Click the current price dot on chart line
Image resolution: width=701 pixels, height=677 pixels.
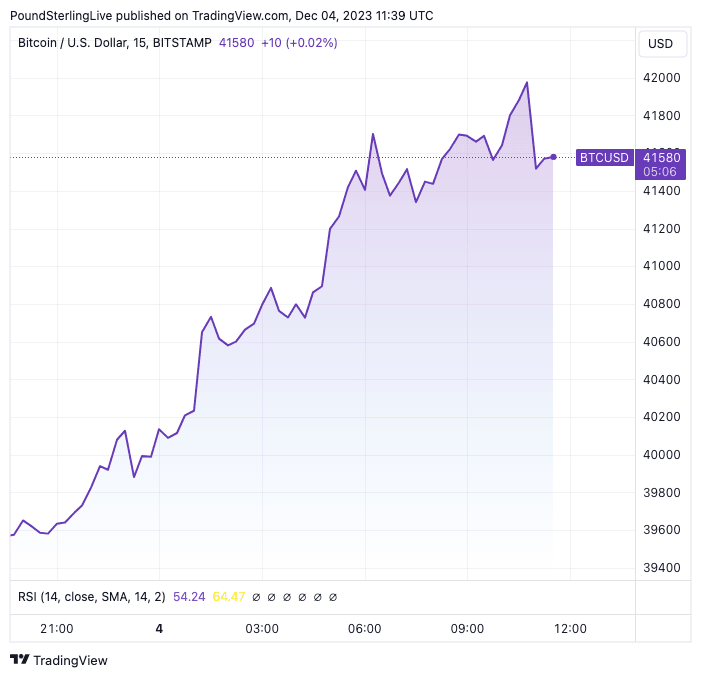point(553,157)
